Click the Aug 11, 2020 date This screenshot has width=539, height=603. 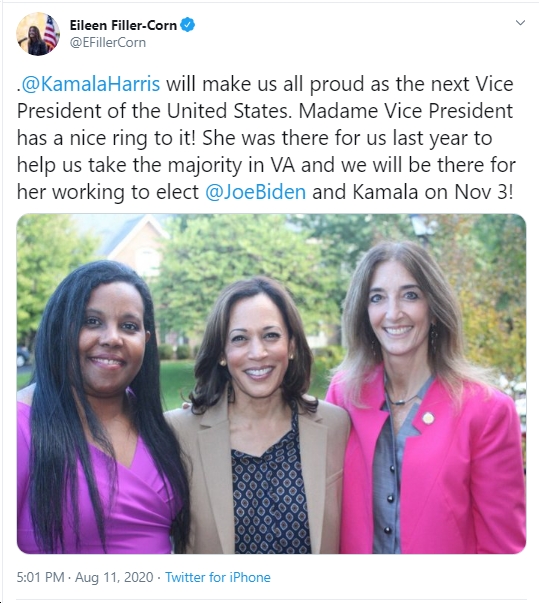(x=114, y=577)
